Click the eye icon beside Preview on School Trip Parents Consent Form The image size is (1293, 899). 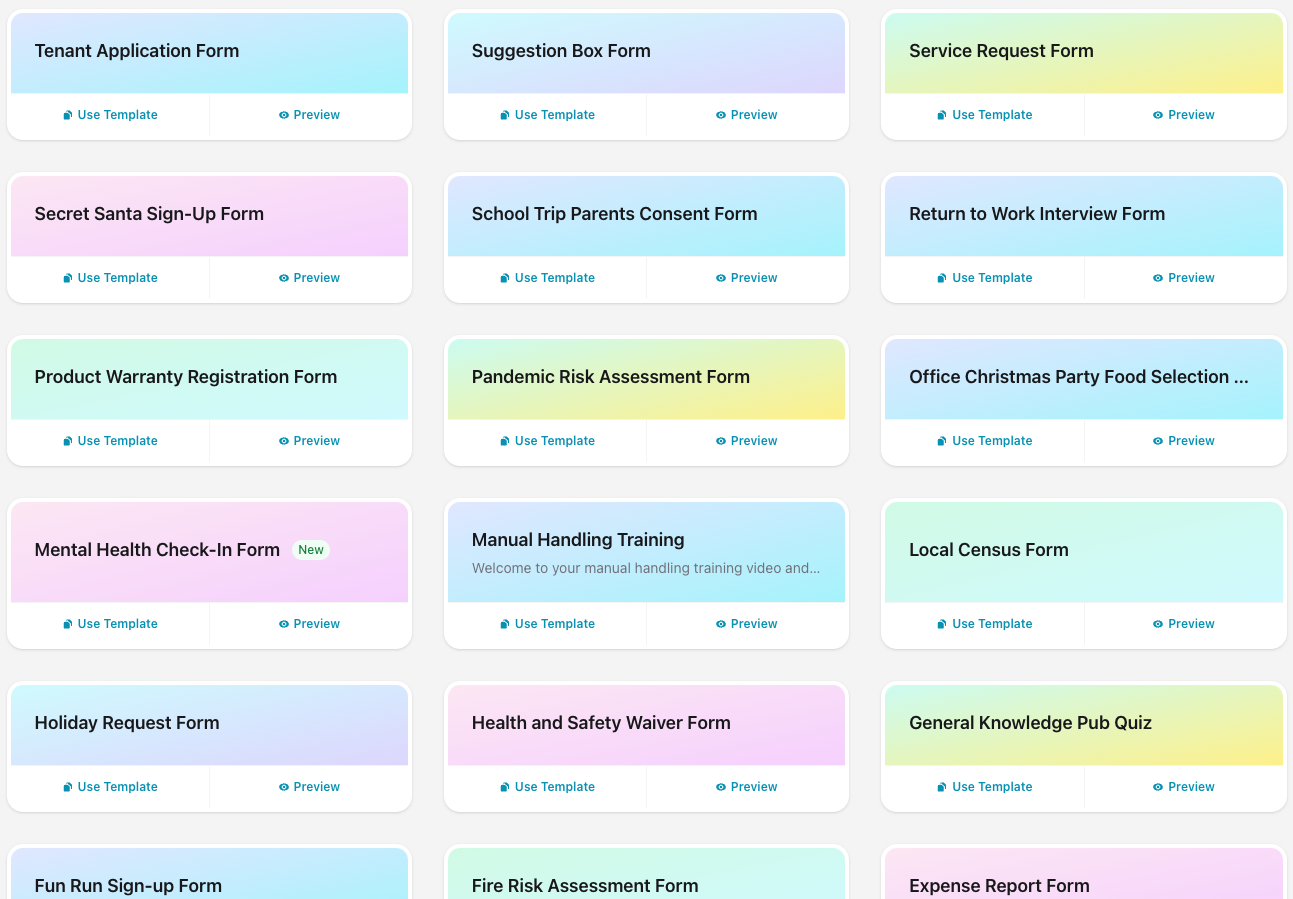(720, 277)
